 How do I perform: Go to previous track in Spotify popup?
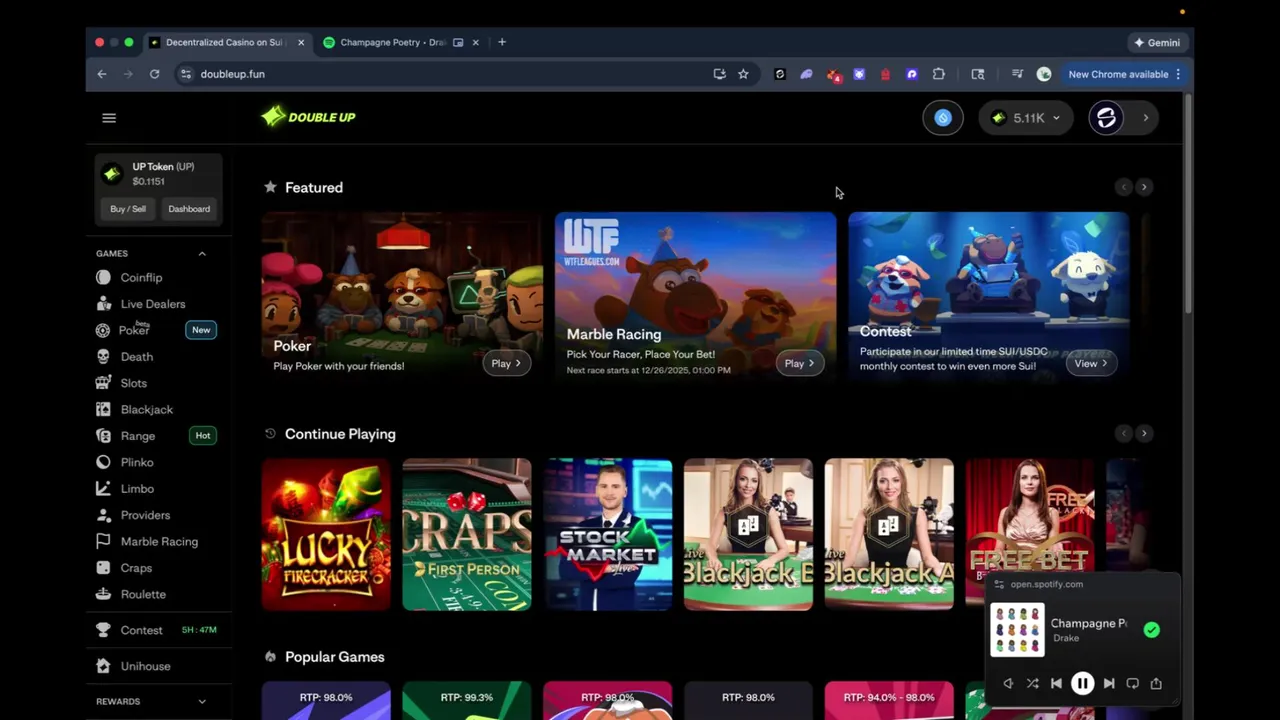[x=1056, y=683]
